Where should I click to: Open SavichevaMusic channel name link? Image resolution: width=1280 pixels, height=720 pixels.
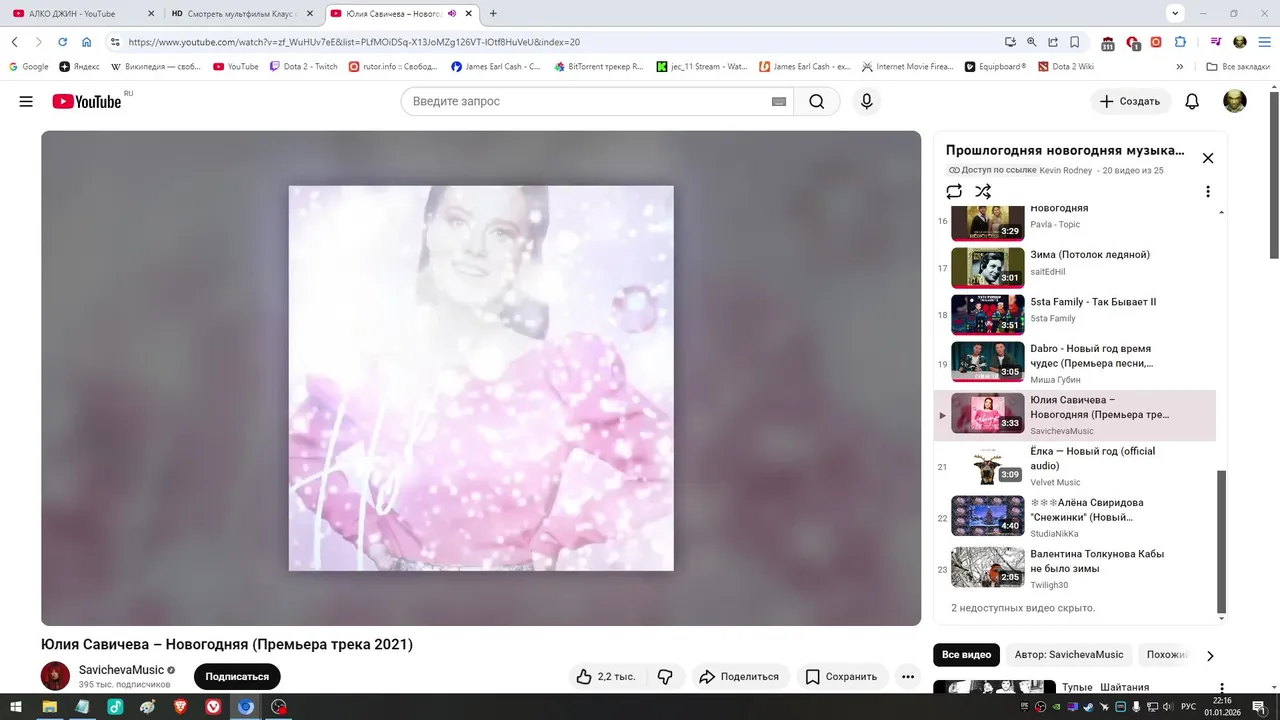click(x=121, y=670)
